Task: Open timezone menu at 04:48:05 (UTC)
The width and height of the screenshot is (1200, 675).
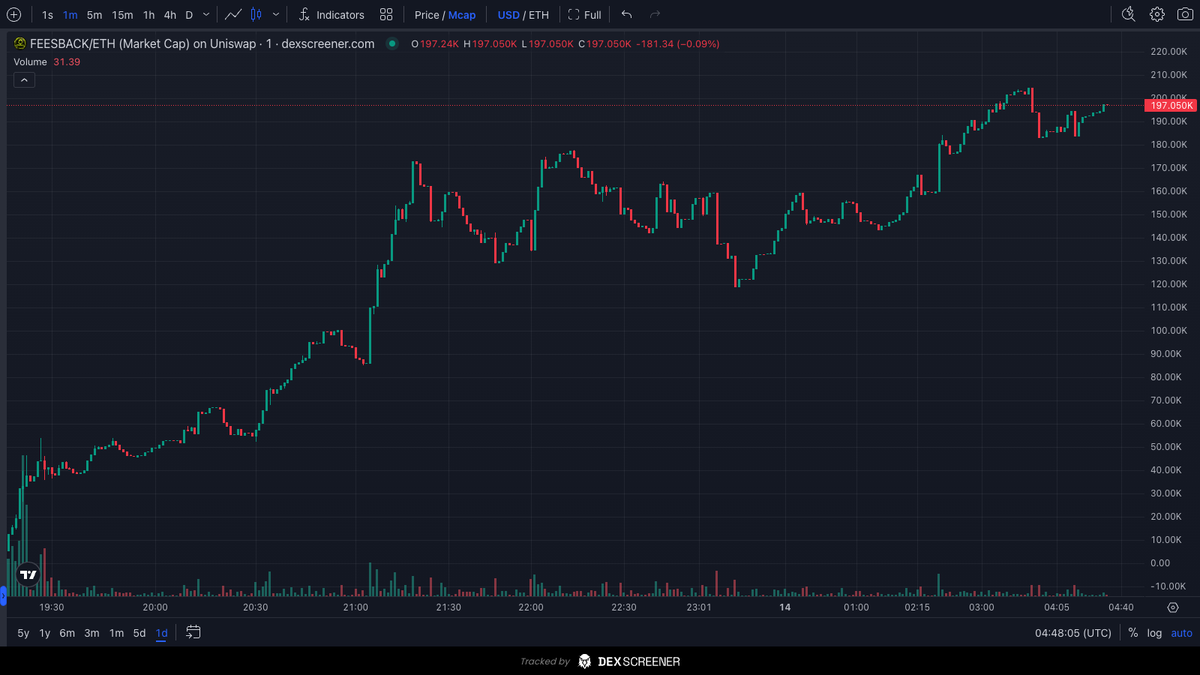Action: [x=1073, y=633]
